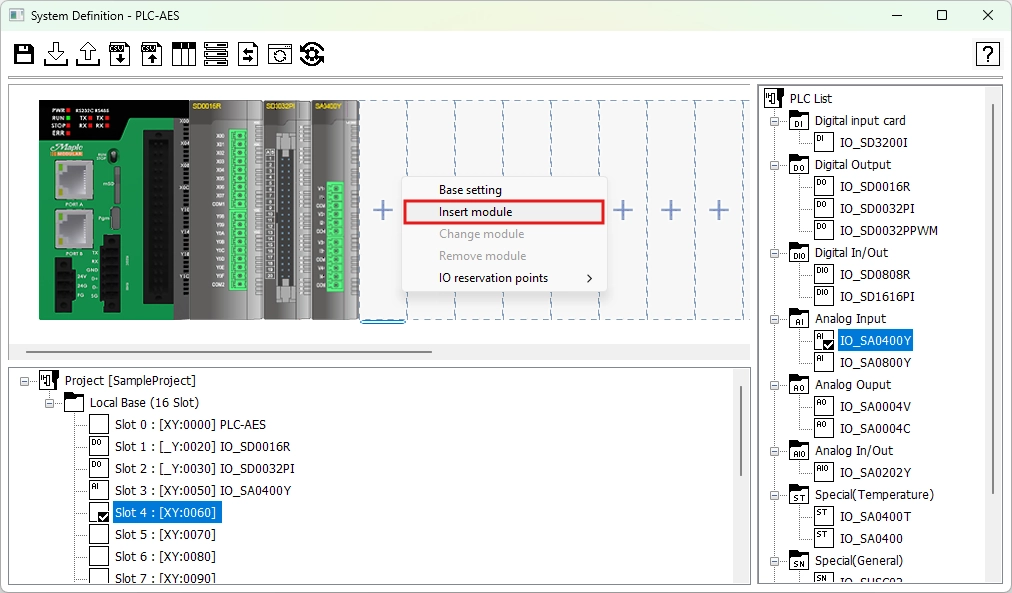
Task: Choose Base setting from context menu
Action: coord(504,190)
